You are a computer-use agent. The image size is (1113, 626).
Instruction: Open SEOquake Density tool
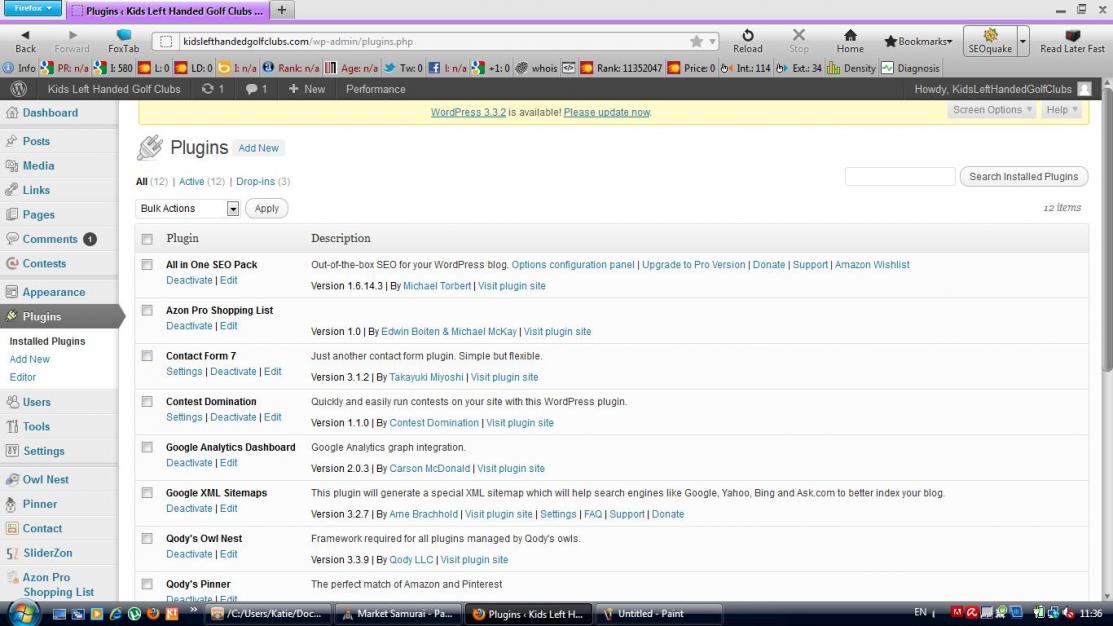tap(833, 68)
